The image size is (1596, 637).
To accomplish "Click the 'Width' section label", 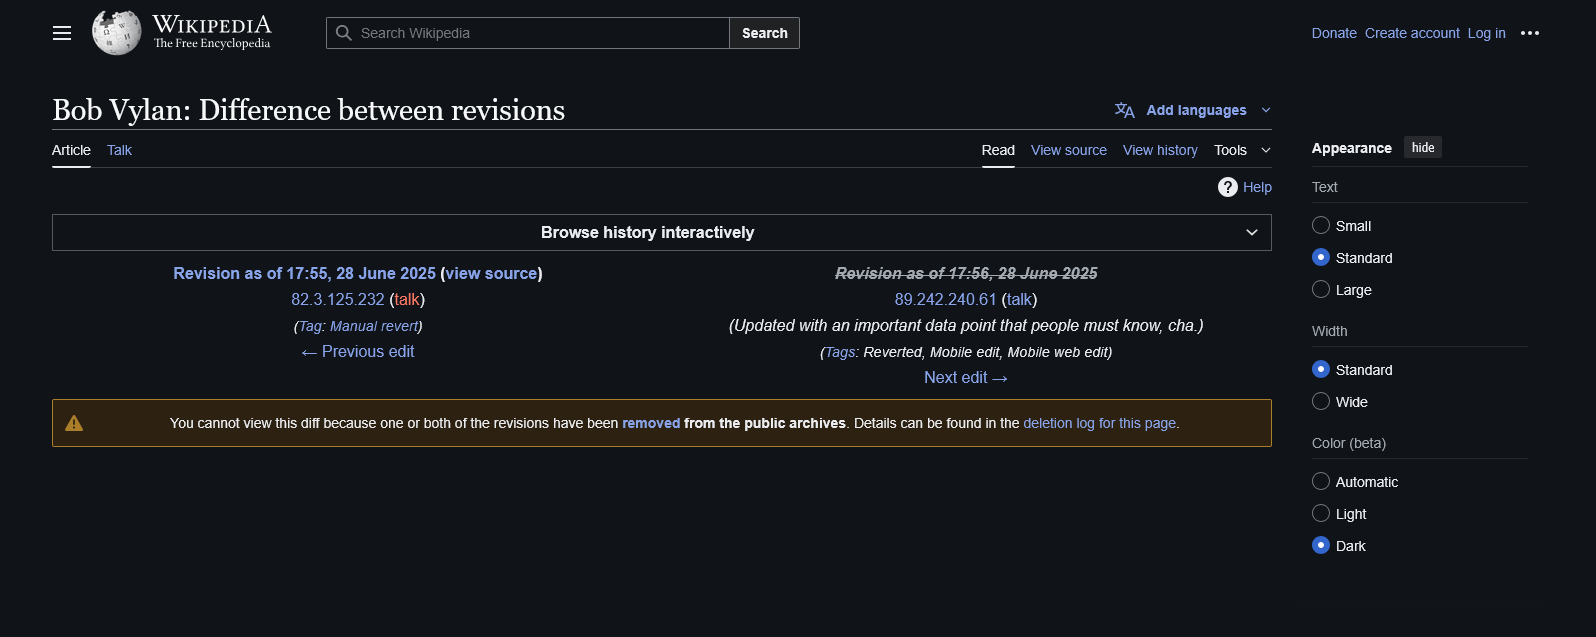I will point(1329,331).
